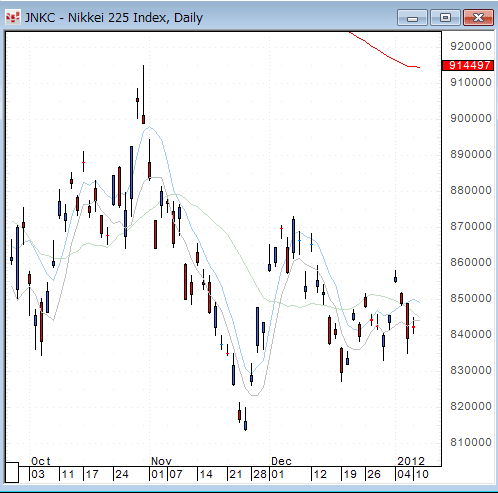This screenshot has width=498, height=493.
Task: Click the 03 date marker under Oct
Action: (38, 474)
